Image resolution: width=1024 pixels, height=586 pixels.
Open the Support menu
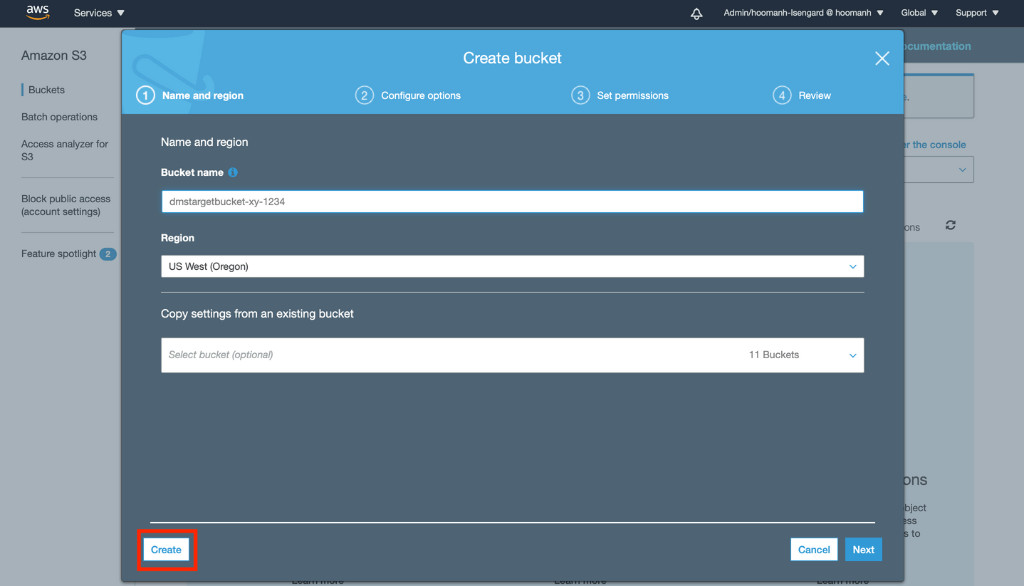click(x=976, y=13)
